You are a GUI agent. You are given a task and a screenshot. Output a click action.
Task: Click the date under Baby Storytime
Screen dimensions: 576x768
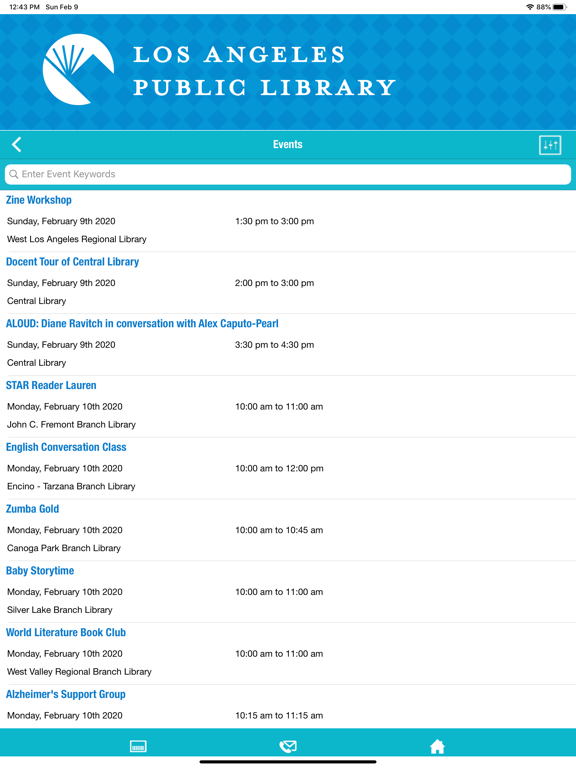[x=65, y=592]
